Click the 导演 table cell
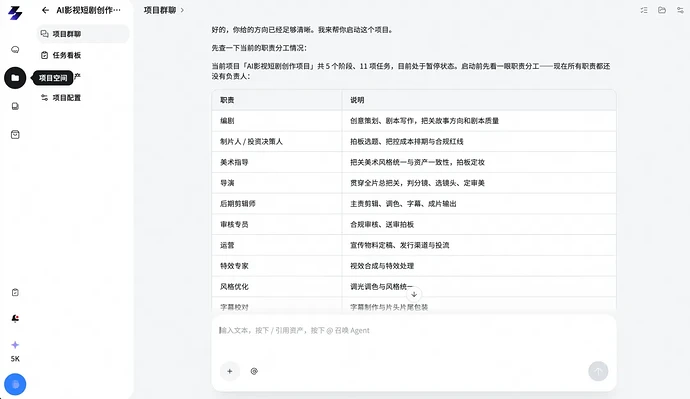690x399 pixels. (277, 183)
